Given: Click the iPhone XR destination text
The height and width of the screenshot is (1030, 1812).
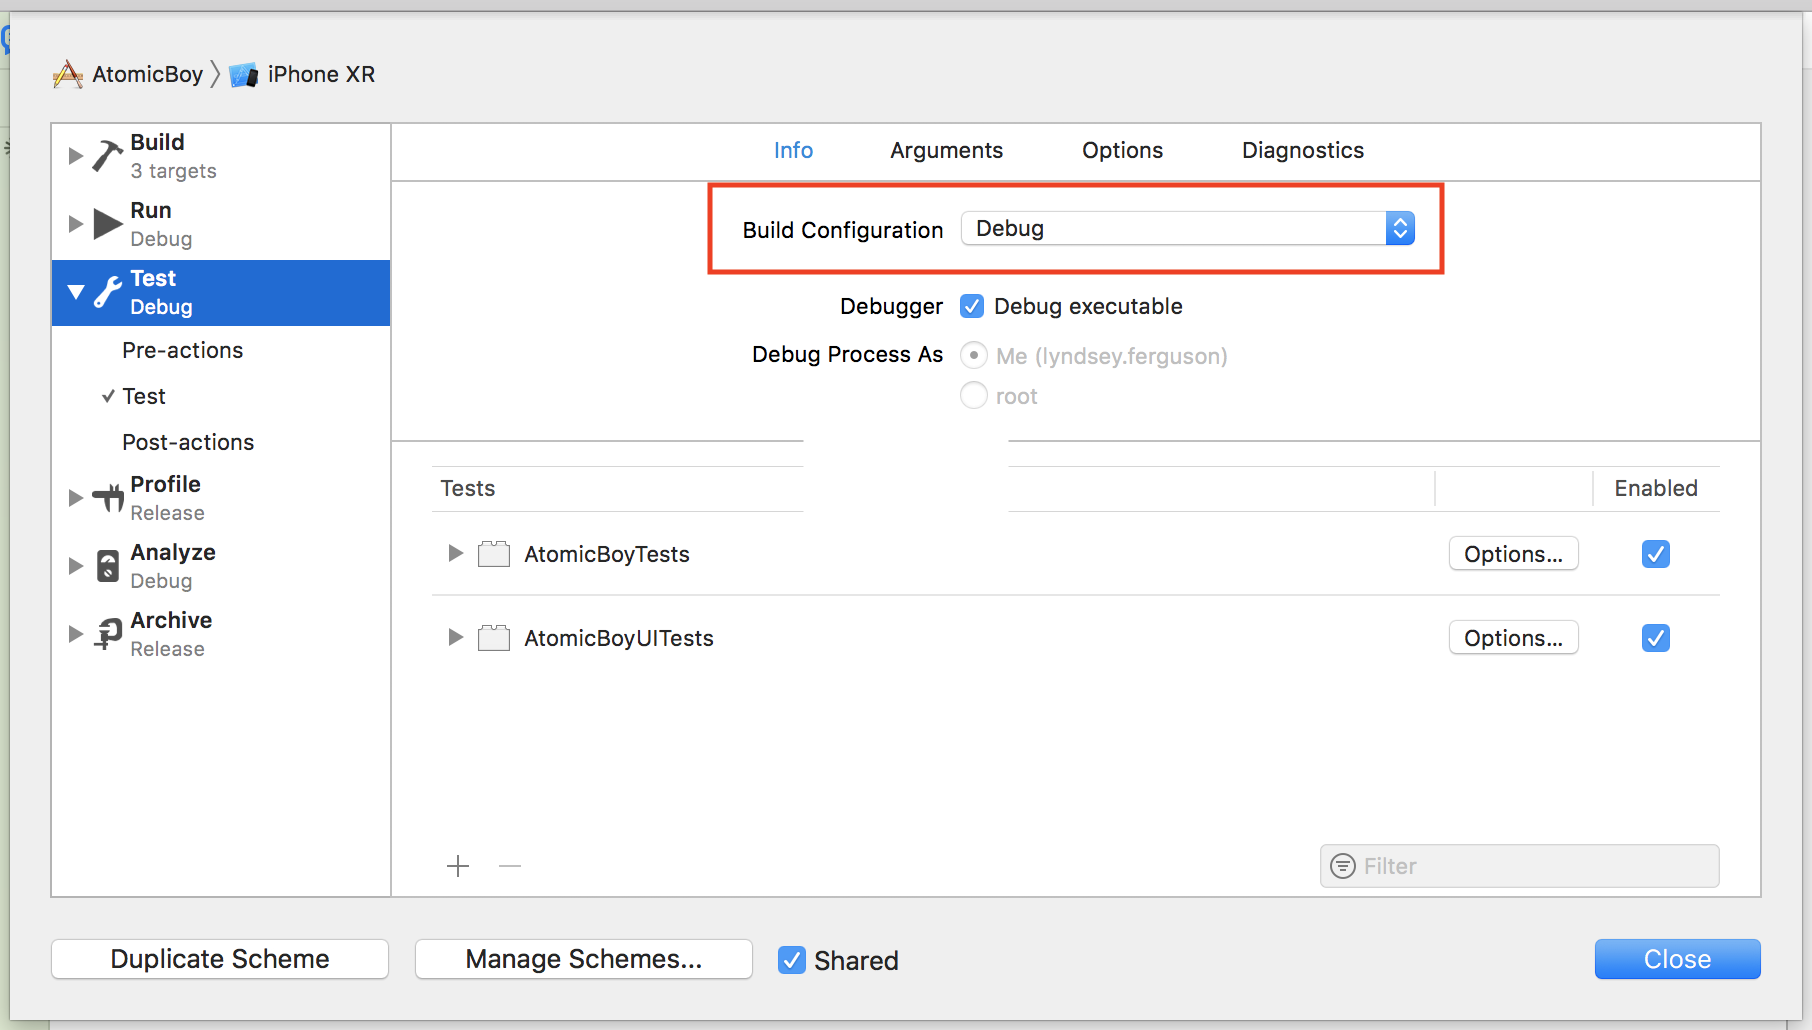Looking at the screenshot, I should point(321,75).
